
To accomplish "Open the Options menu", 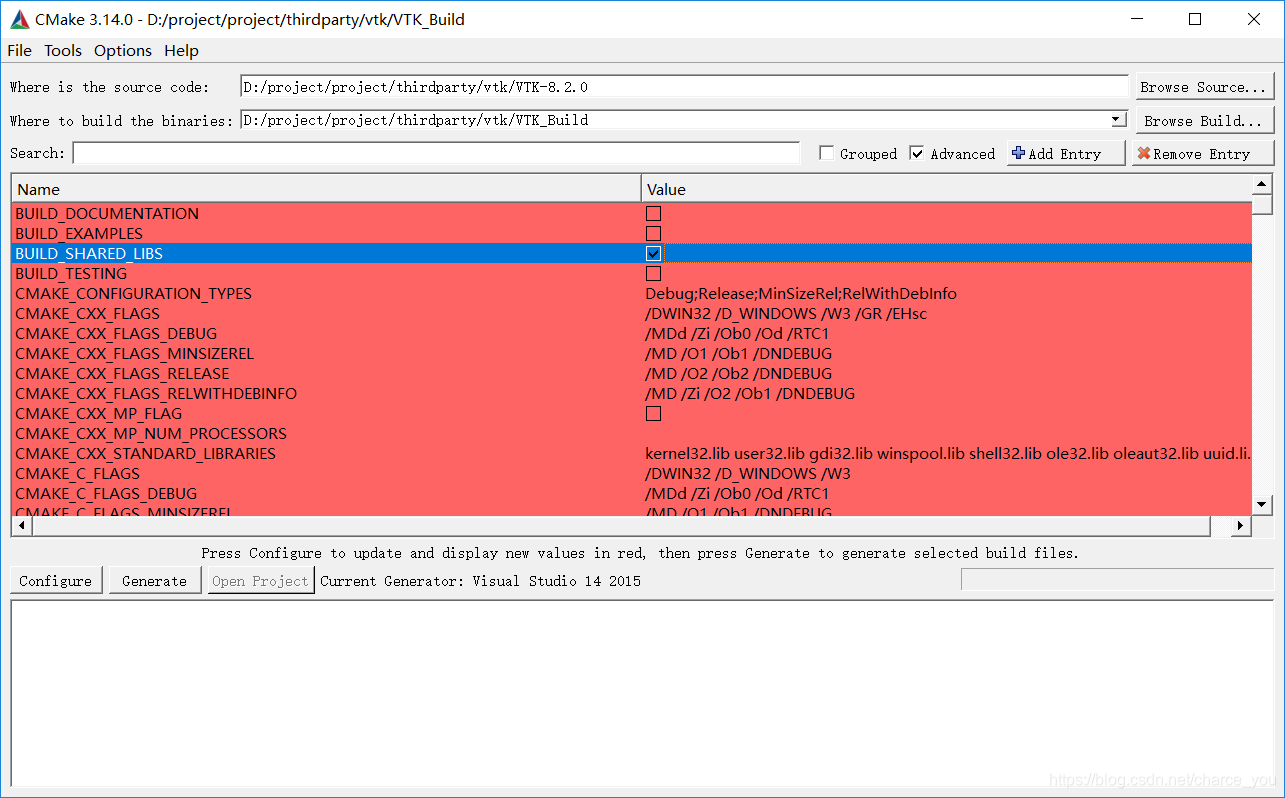I will tap(123, 50).
